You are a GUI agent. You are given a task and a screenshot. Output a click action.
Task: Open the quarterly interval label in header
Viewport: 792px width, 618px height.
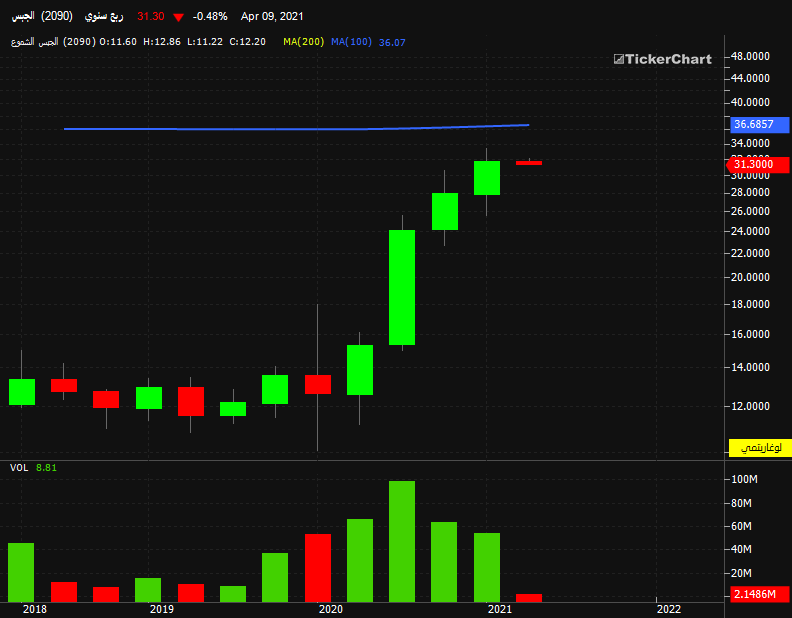104,16
